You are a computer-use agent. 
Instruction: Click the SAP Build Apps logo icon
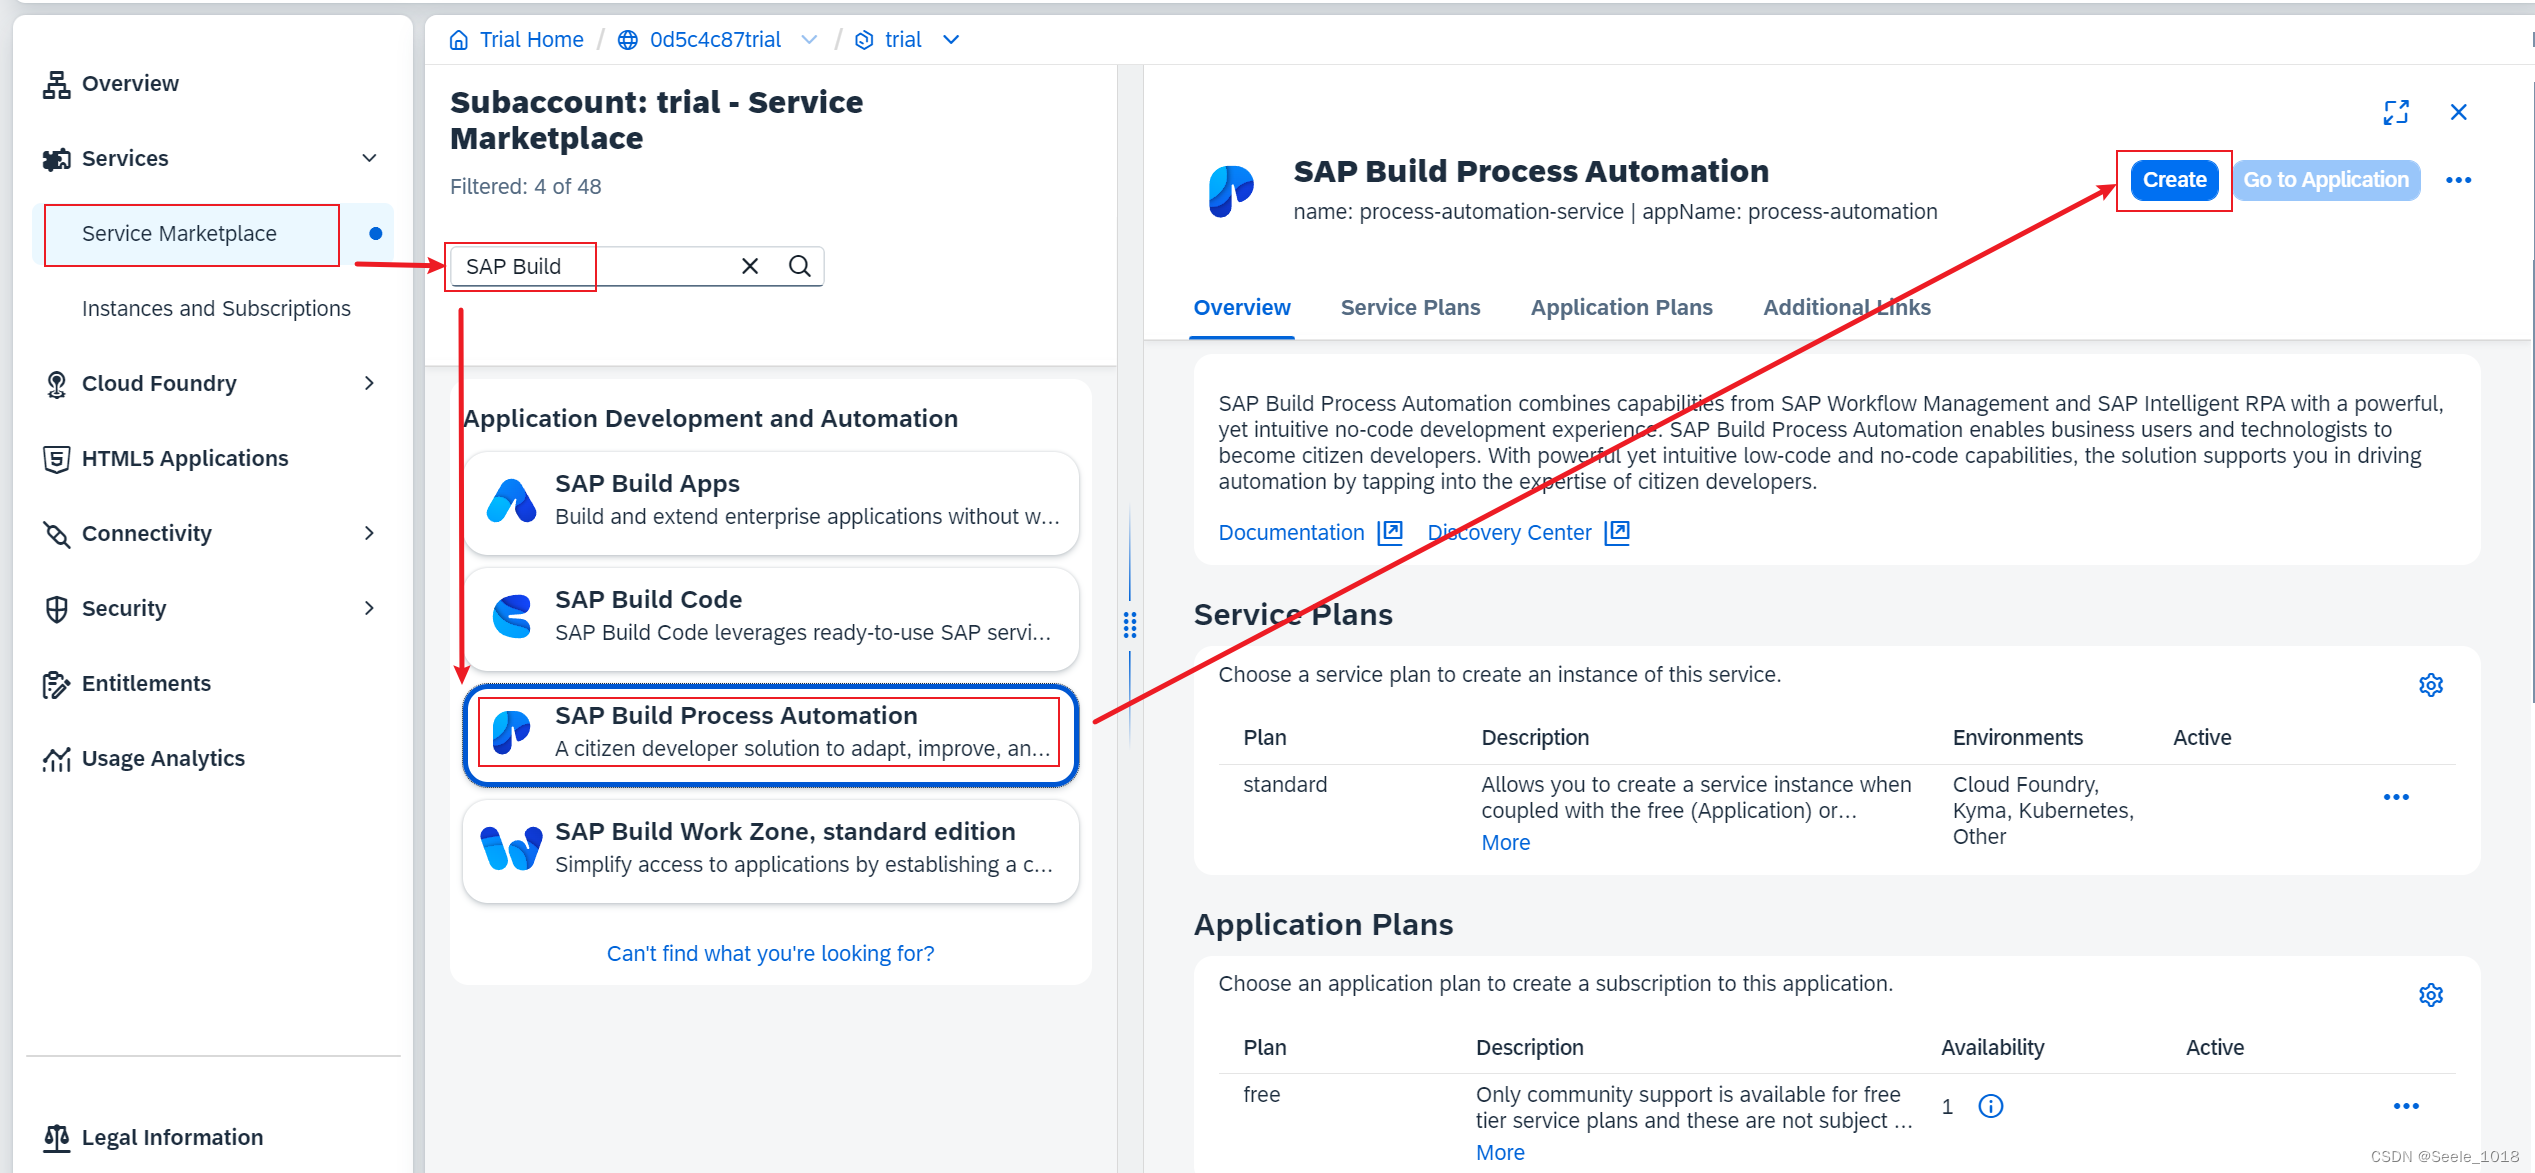pos(511,501)
